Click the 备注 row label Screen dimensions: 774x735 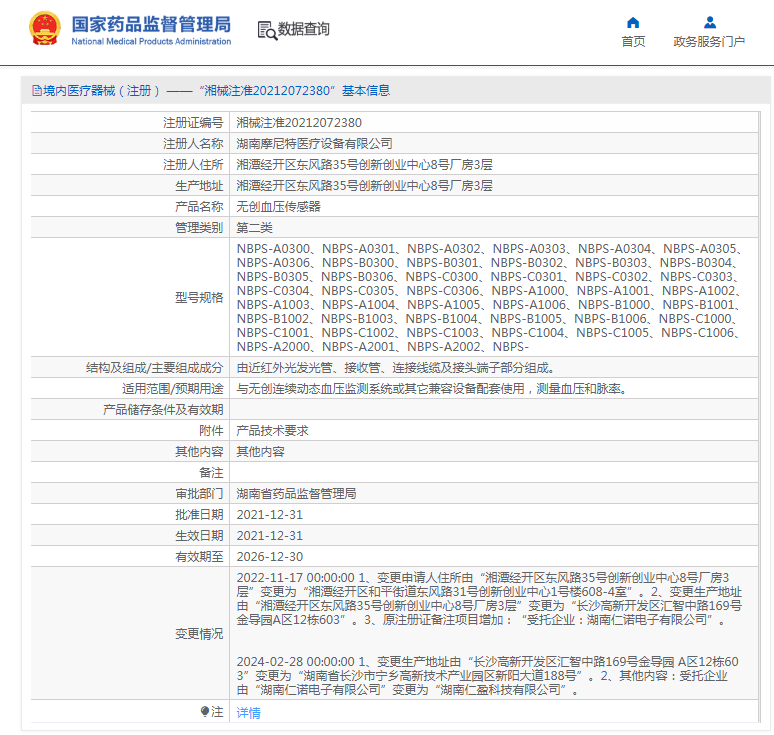point(211,473)
